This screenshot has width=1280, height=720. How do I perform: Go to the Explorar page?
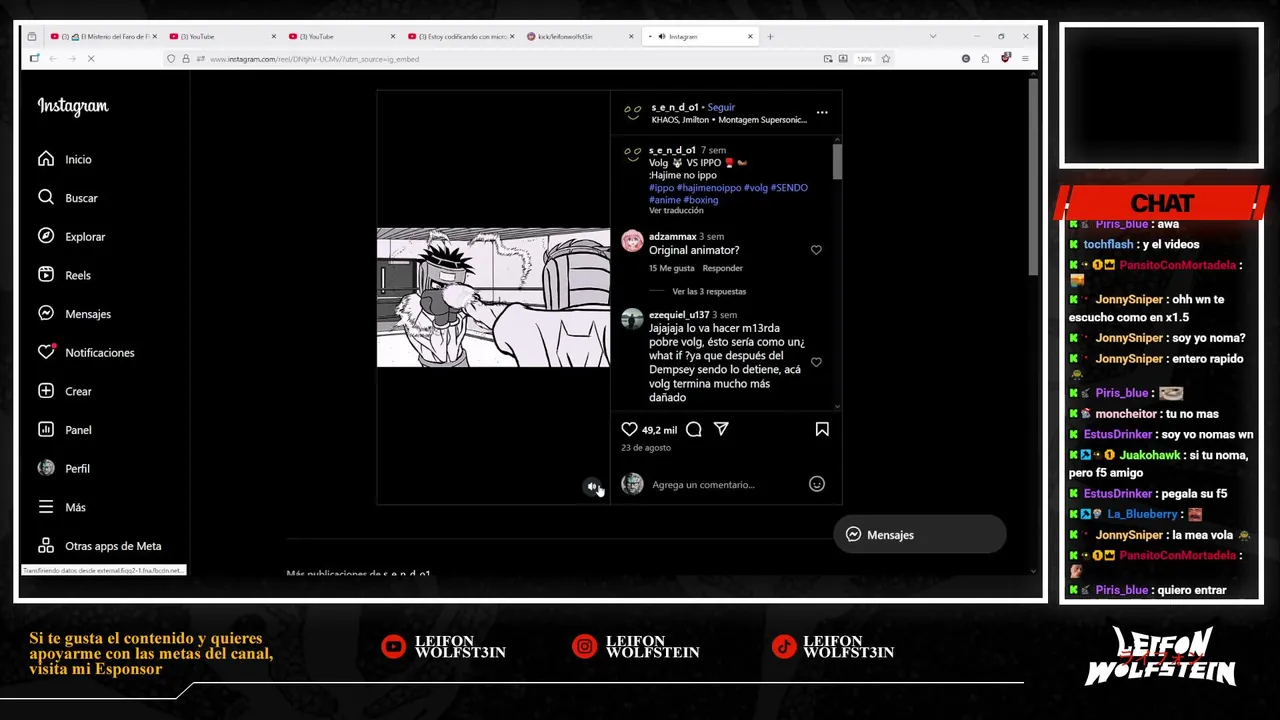(x=71, y=237)
